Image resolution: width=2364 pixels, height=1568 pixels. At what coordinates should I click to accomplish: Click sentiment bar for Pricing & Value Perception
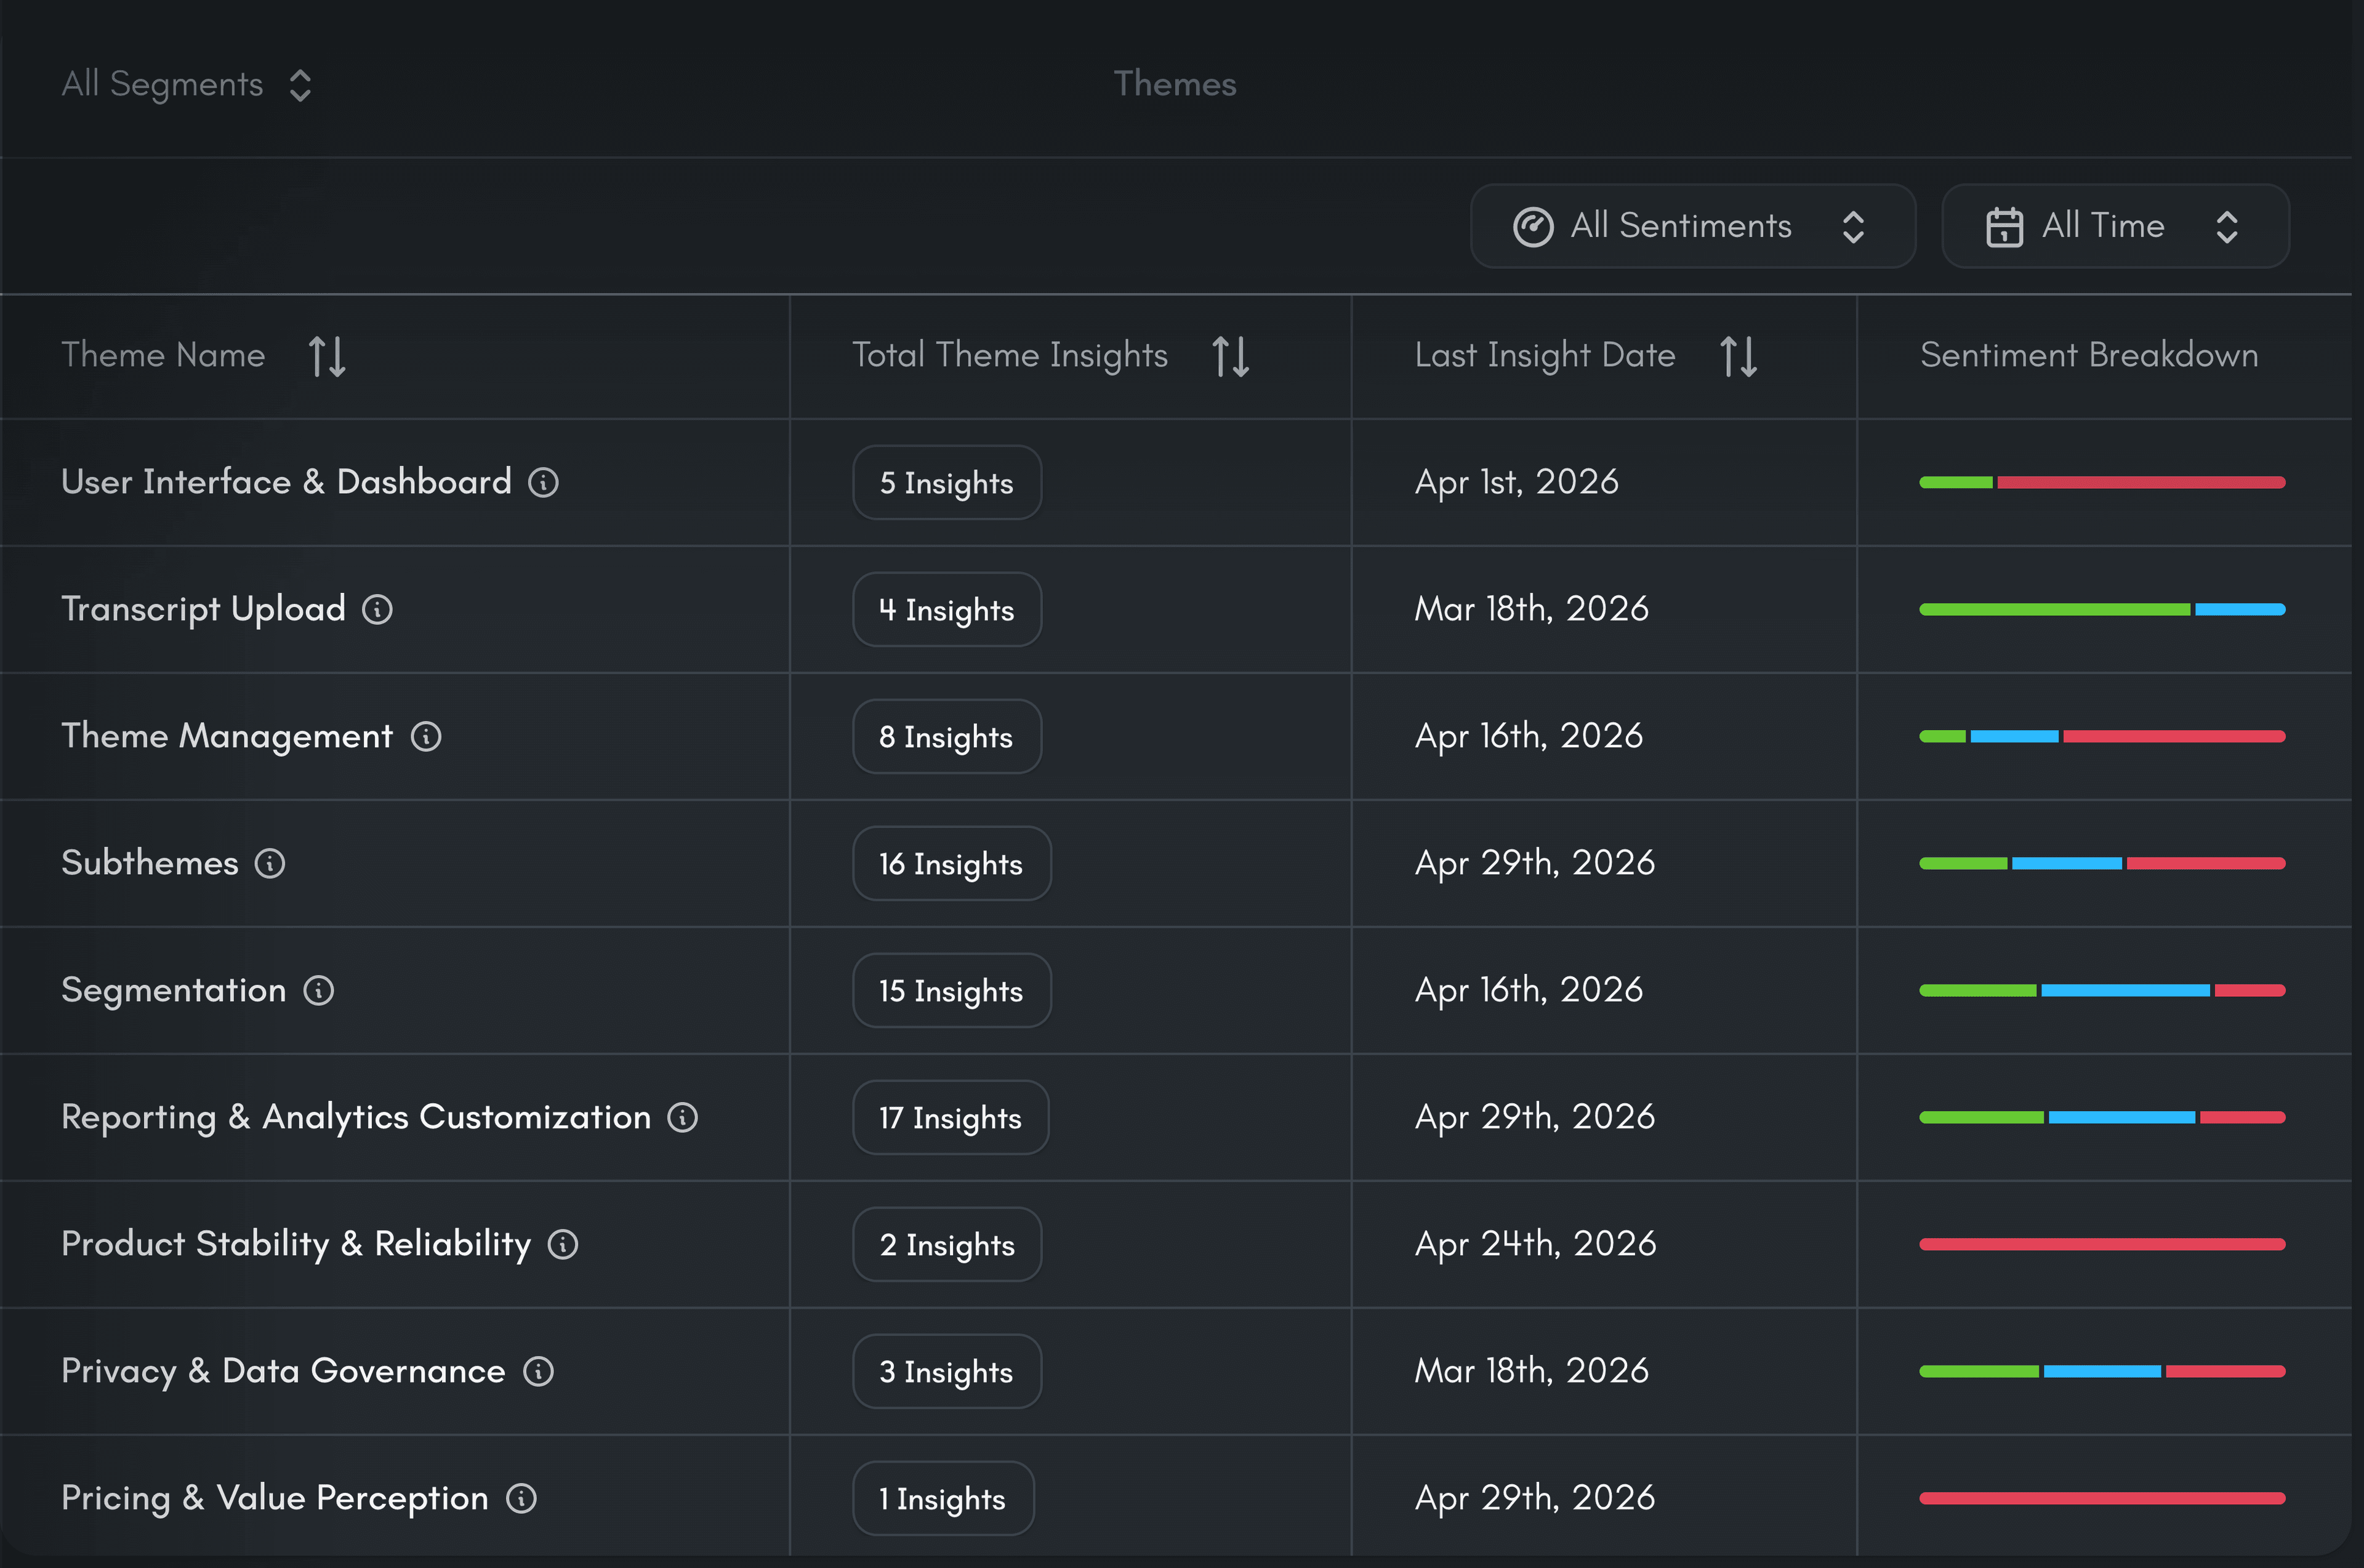pos(2102,1499)
